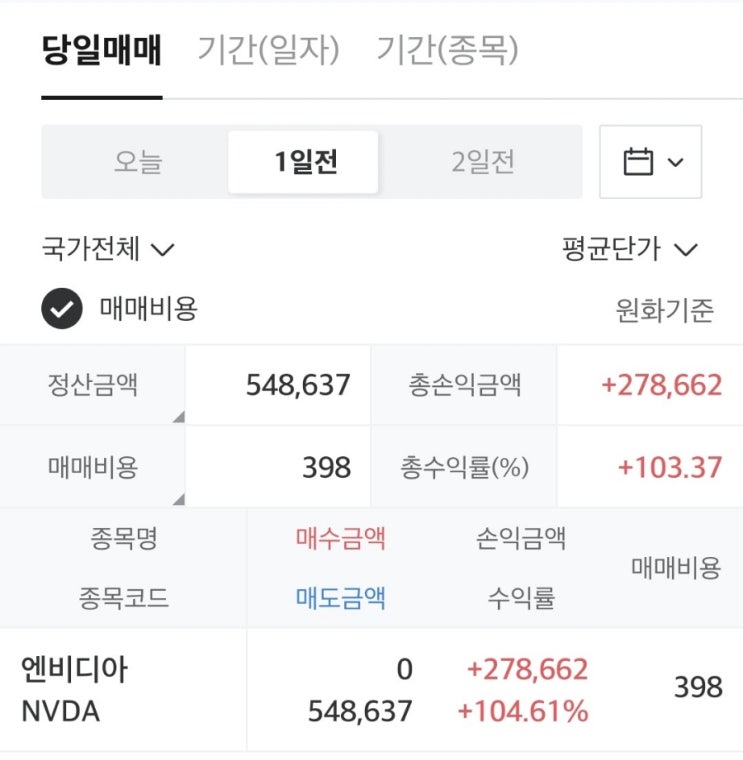Click the 매도금액 column header
This screenshot has width=743, height=760.
coord(341,598)
